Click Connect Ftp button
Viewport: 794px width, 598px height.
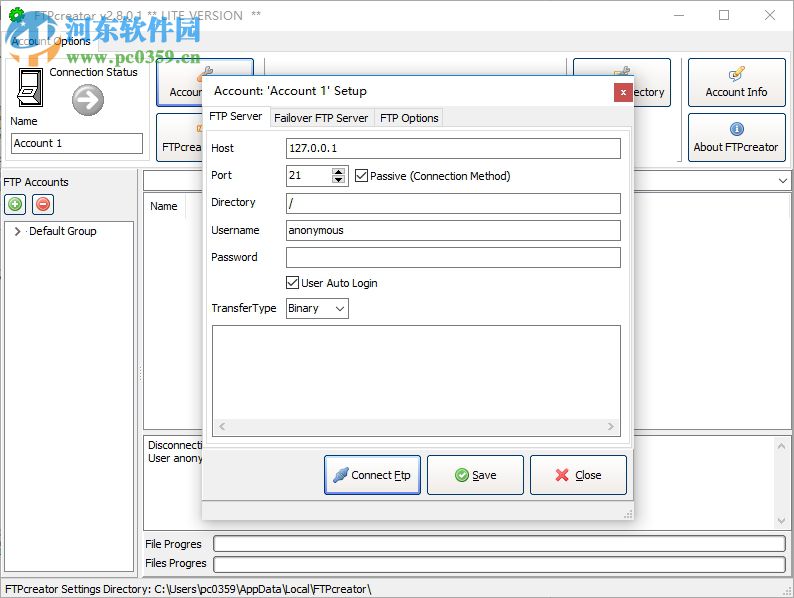[372, 475]
